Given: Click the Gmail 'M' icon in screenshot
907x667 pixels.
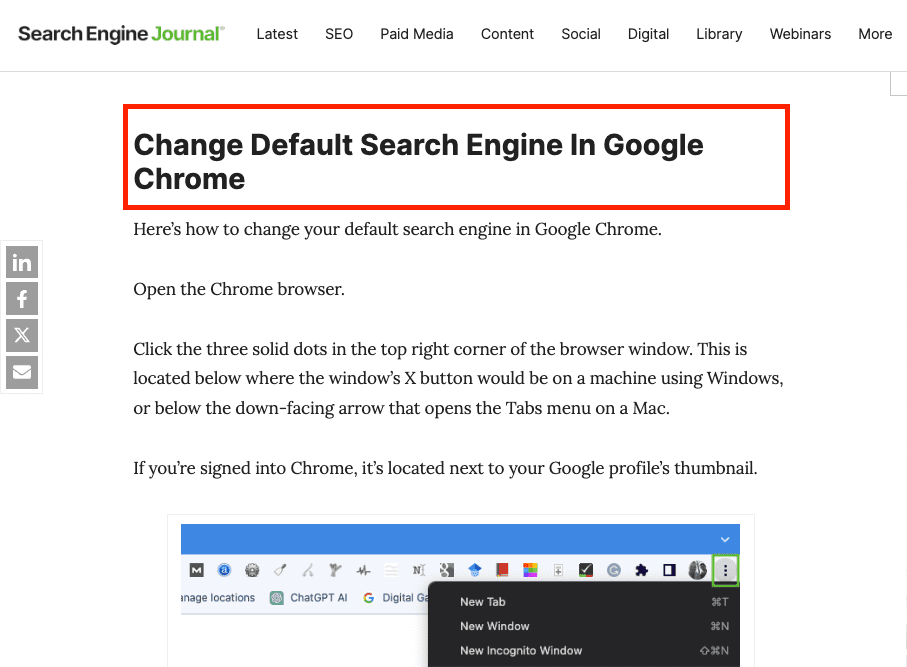Looking at the screenshot, I should tap(197, 570).
